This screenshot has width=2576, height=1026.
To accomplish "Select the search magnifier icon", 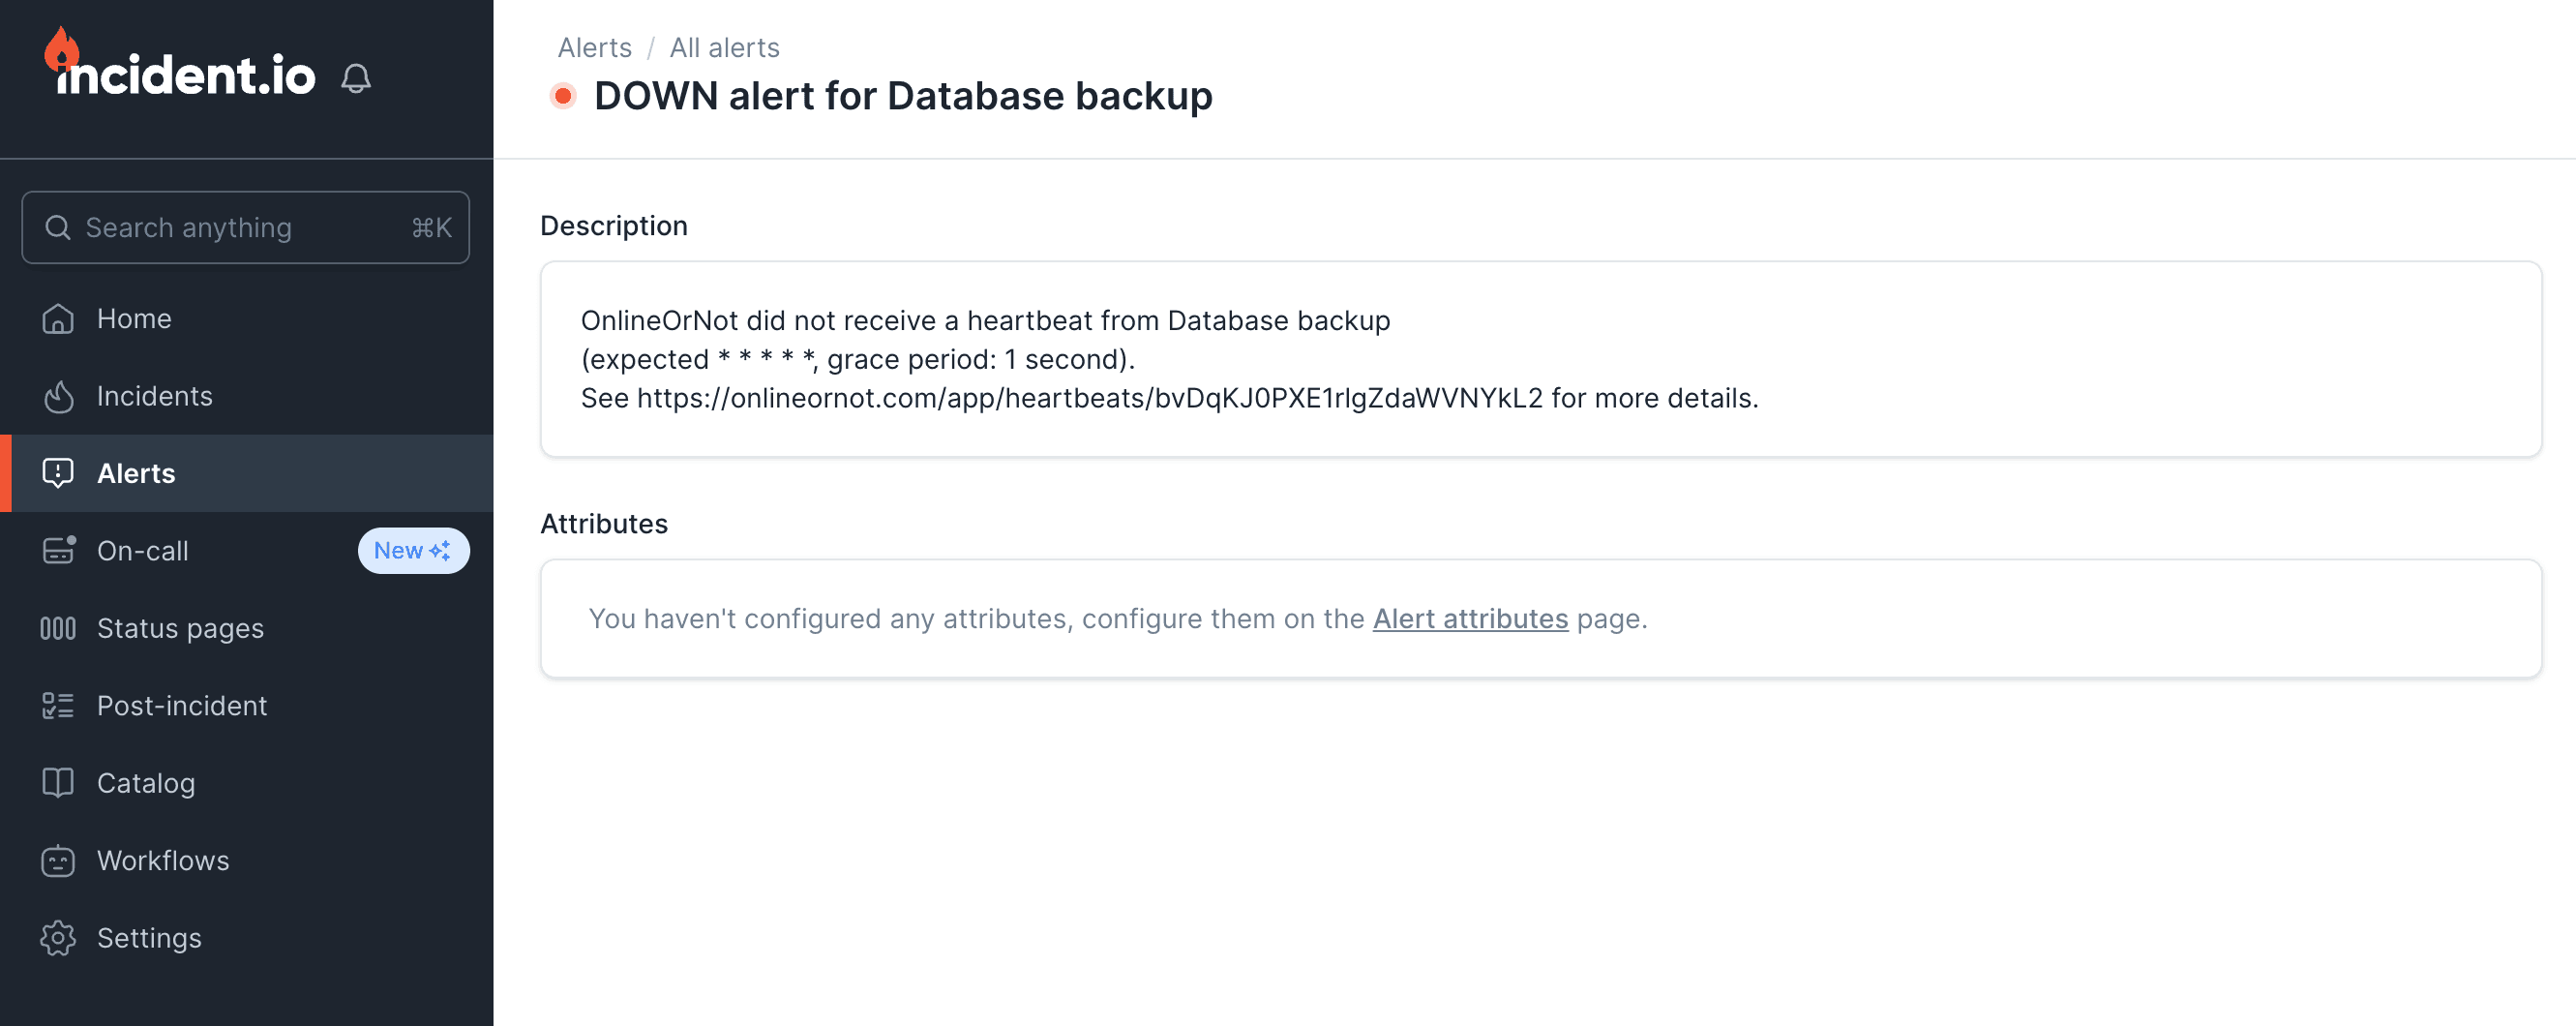I will coord(58,227).
